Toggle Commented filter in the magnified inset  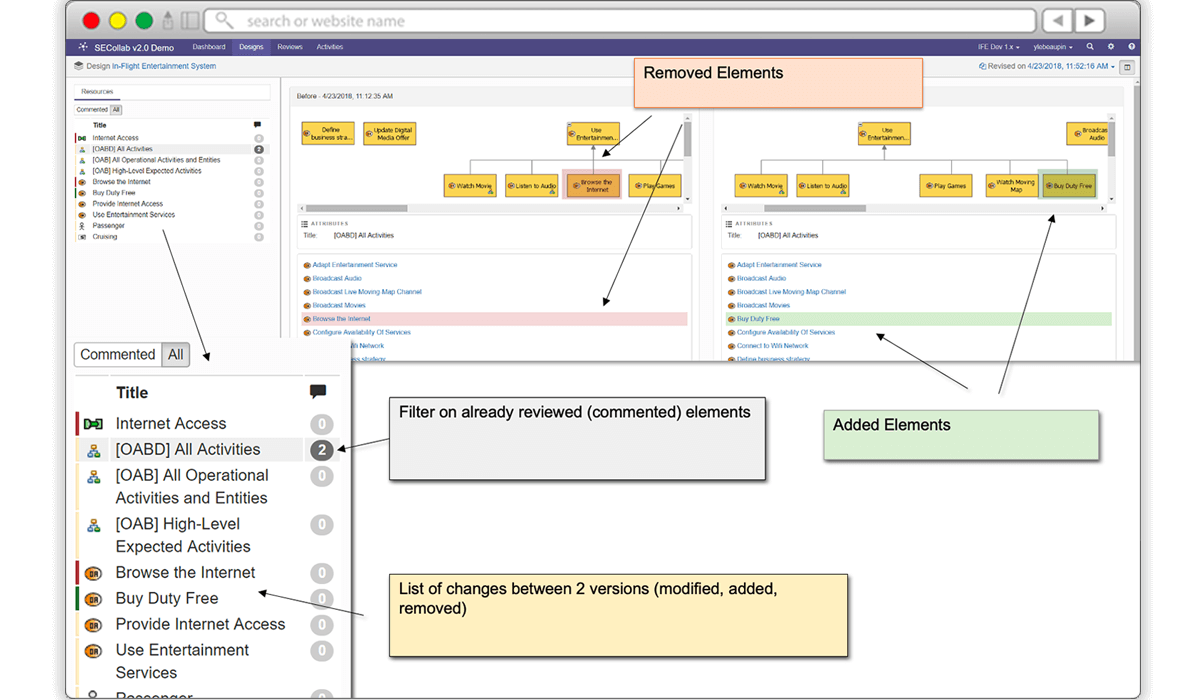[118, 355]
